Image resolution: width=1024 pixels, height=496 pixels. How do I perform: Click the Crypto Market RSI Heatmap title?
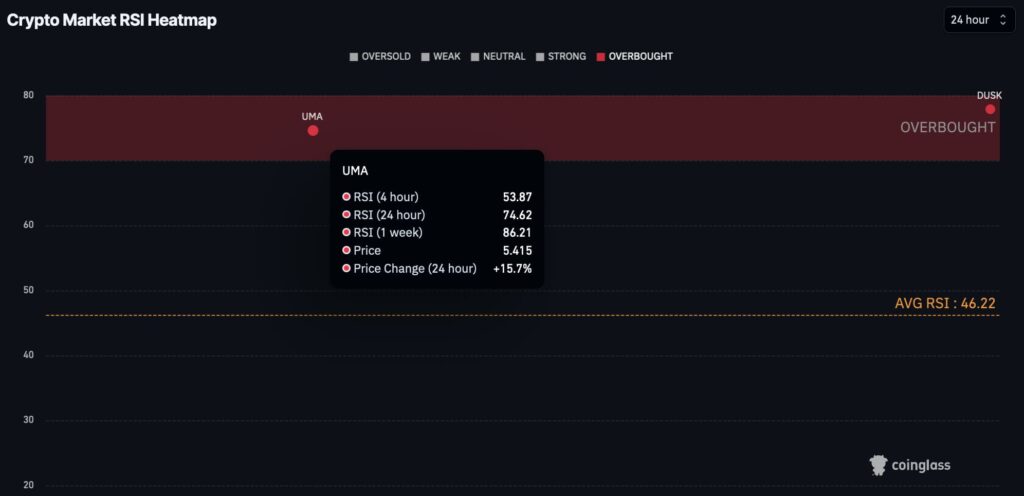[x=112, y=20]
